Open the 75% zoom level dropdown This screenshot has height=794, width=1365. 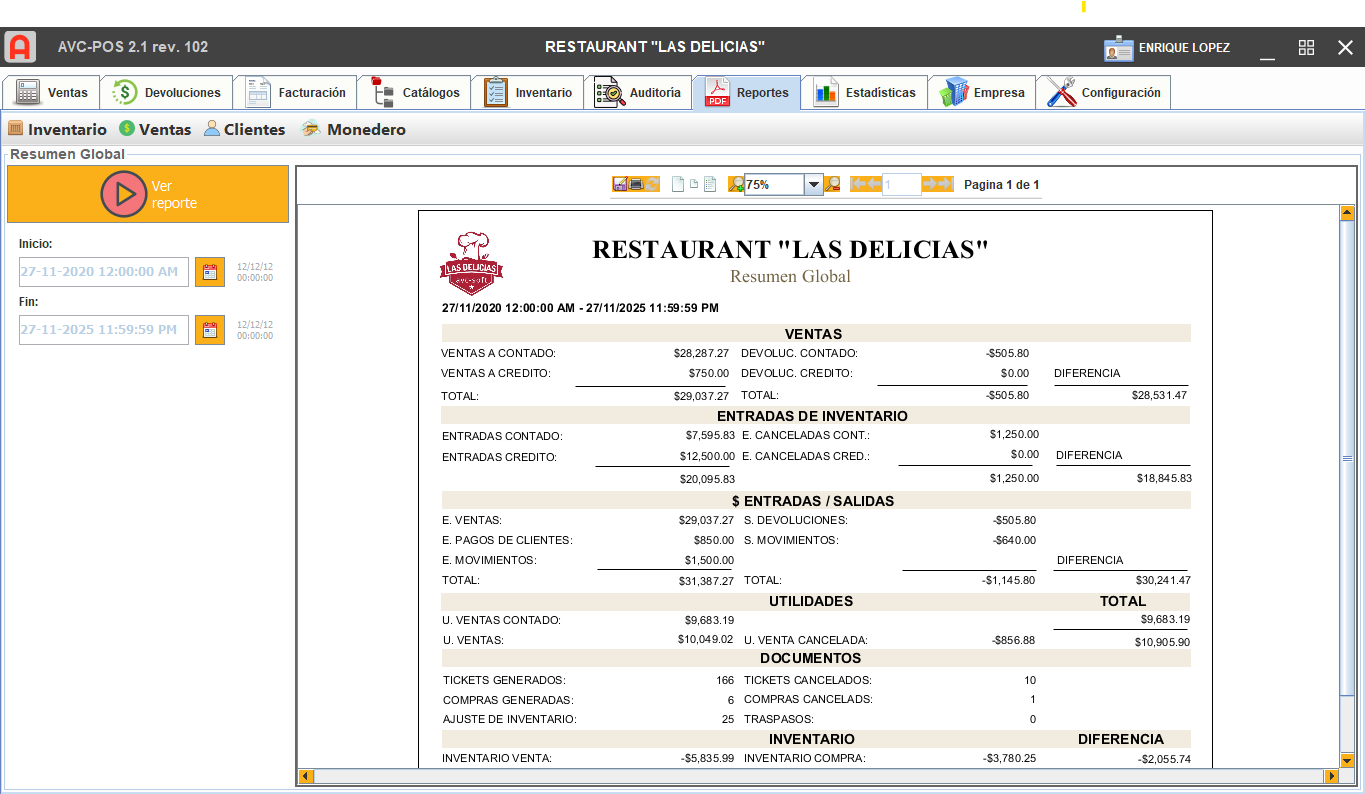(x=813, y=184)
